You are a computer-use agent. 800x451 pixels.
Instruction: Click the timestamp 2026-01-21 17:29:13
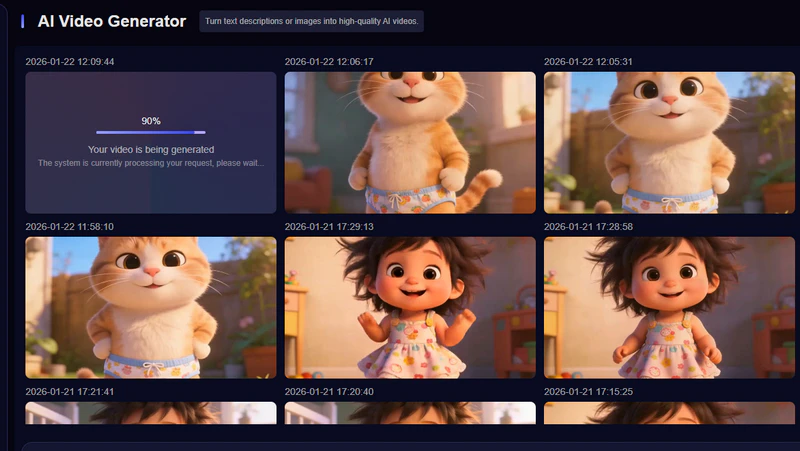click(329, 227)
